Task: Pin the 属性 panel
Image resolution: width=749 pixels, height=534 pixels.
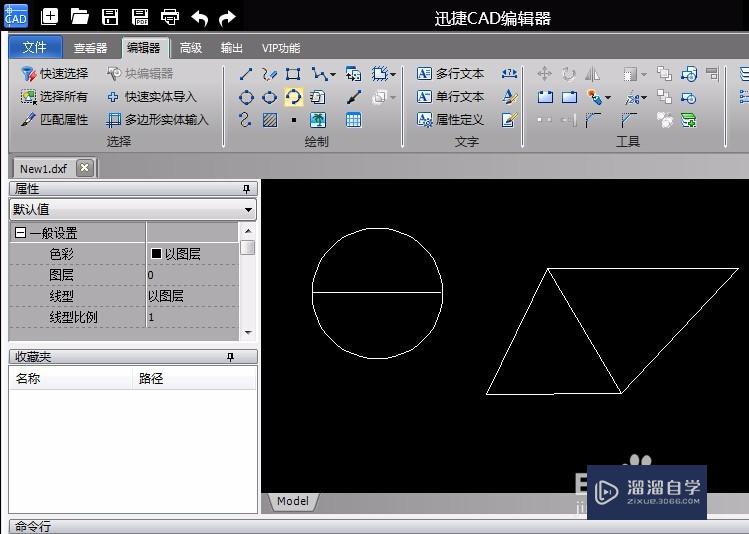Action: pyautogui.click(x=246, y=190)
